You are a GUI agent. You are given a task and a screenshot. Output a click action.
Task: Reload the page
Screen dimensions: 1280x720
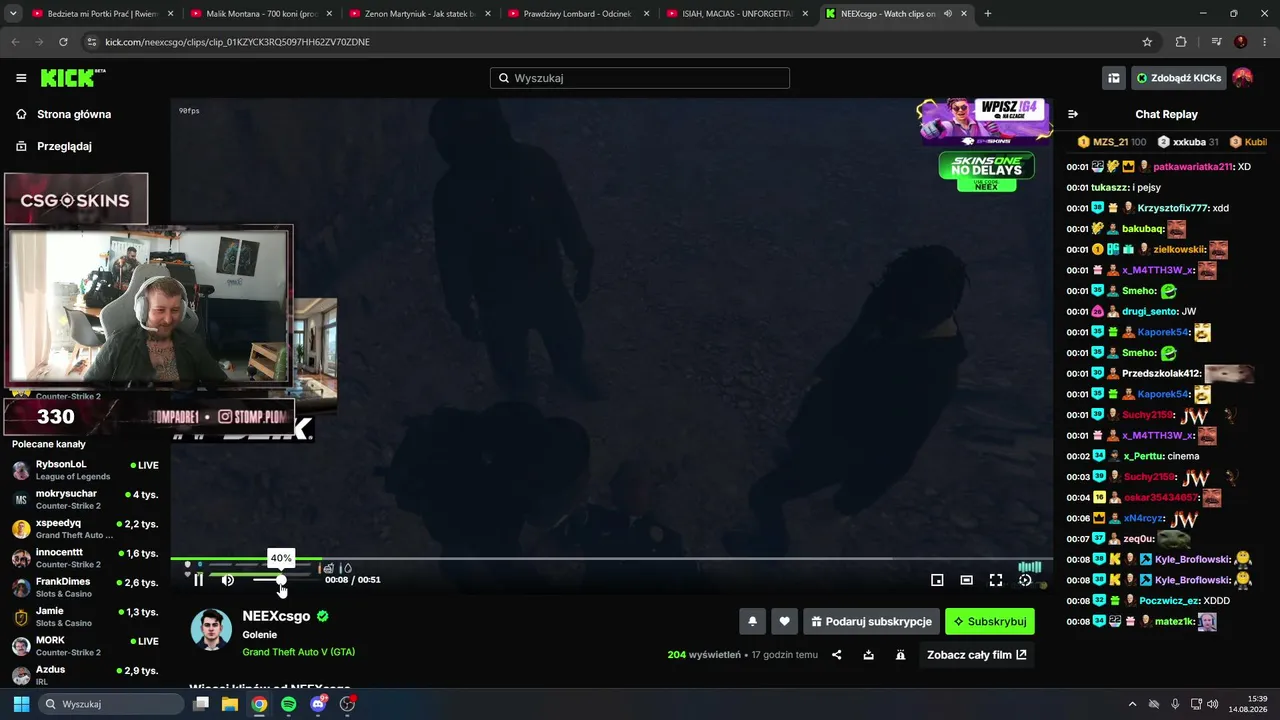click(x=63, y=42)
